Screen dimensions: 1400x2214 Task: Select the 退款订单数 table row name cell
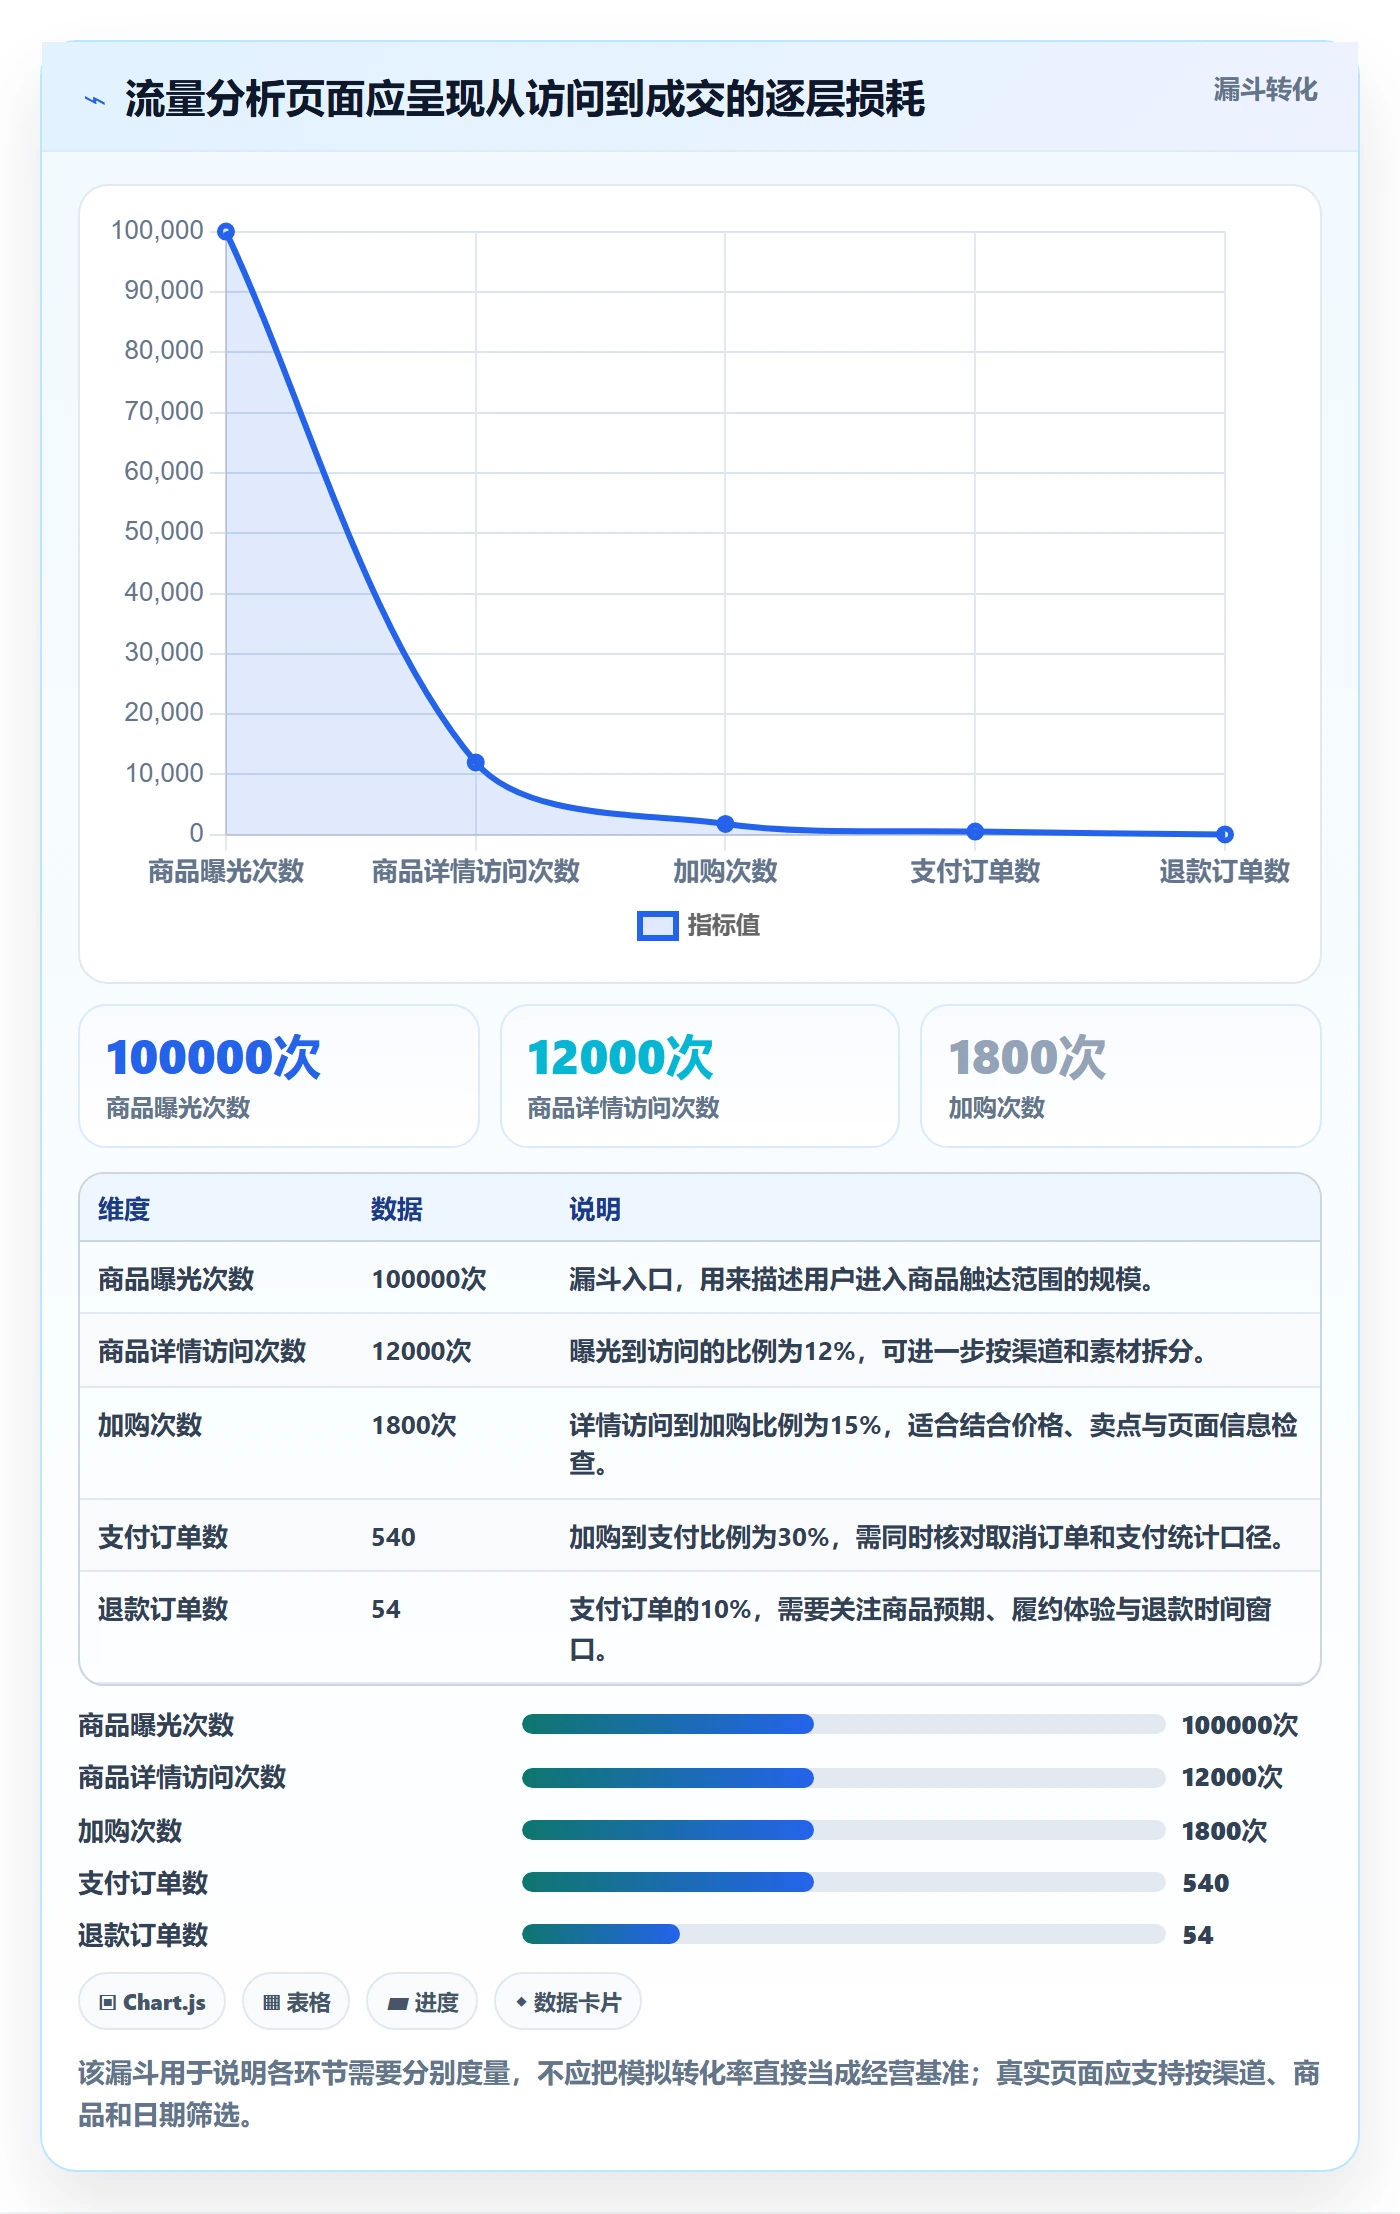163,1609
